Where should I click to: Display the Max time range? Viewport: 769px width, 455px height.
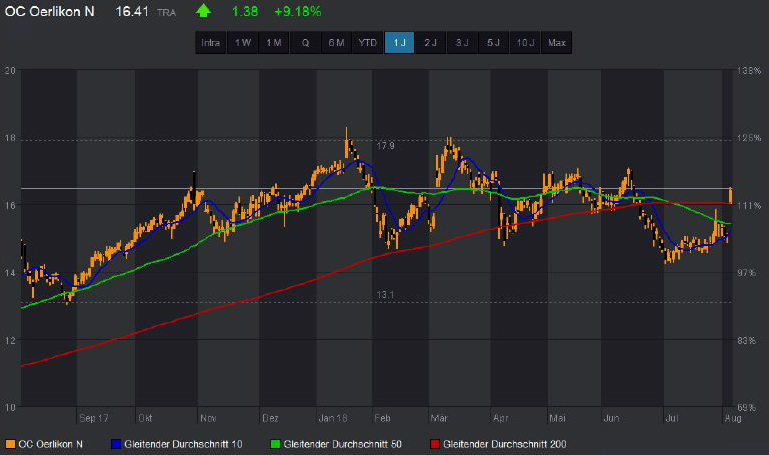coord(557,43)
